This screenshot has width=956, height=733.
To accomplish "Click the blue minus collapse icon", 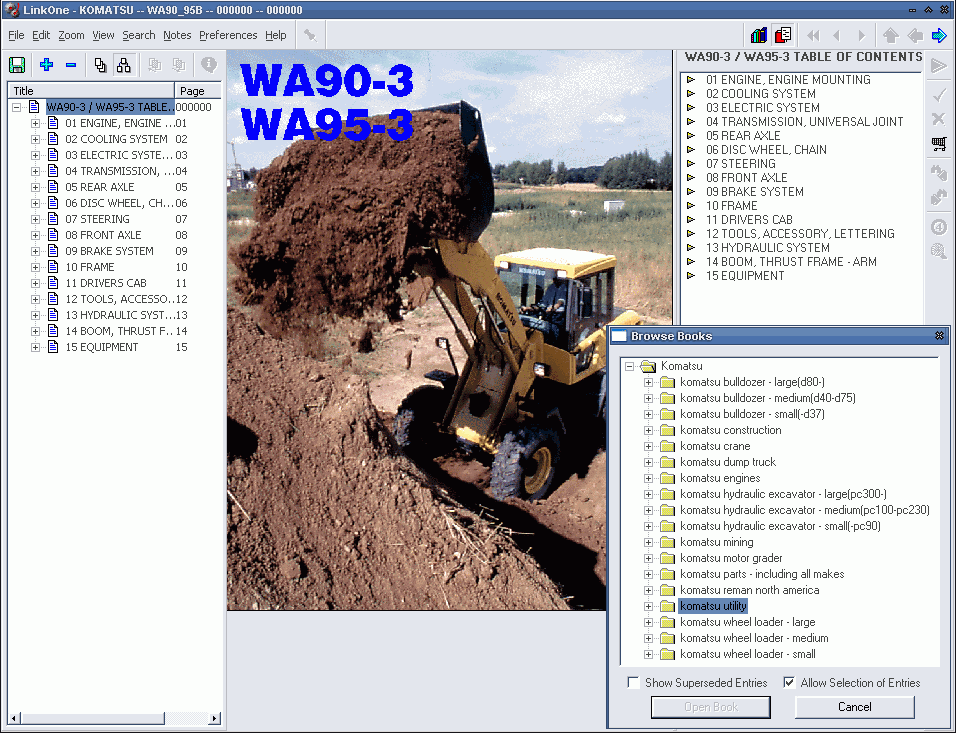I will [x=71, y=65].
